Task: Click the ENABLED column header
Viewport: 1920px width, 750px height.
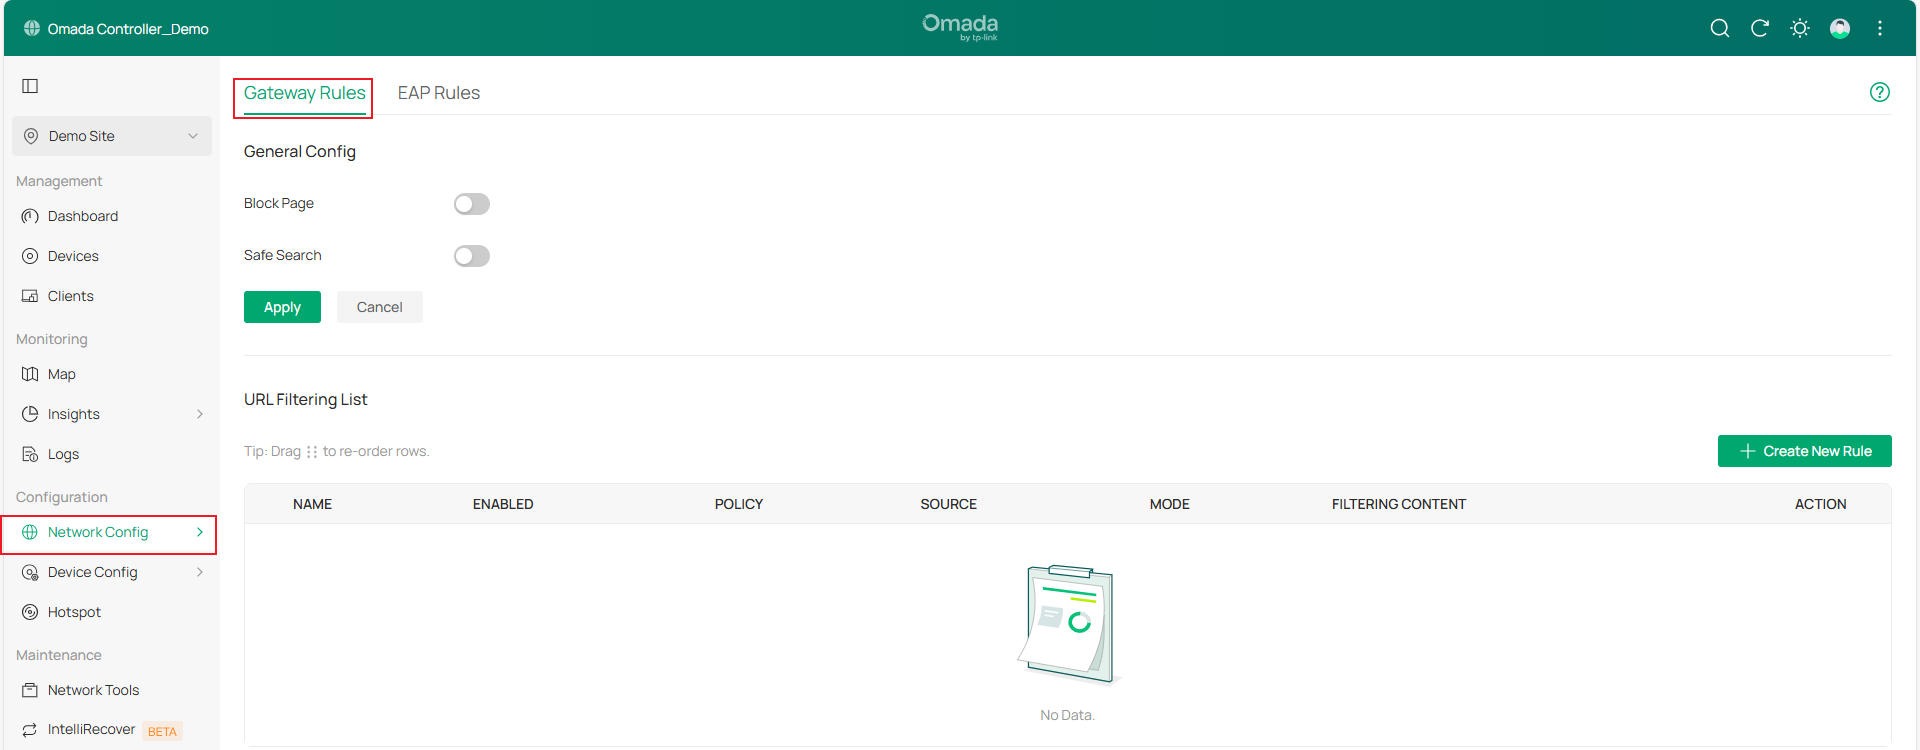Action: pyautogui.click(x=503, y=504)
